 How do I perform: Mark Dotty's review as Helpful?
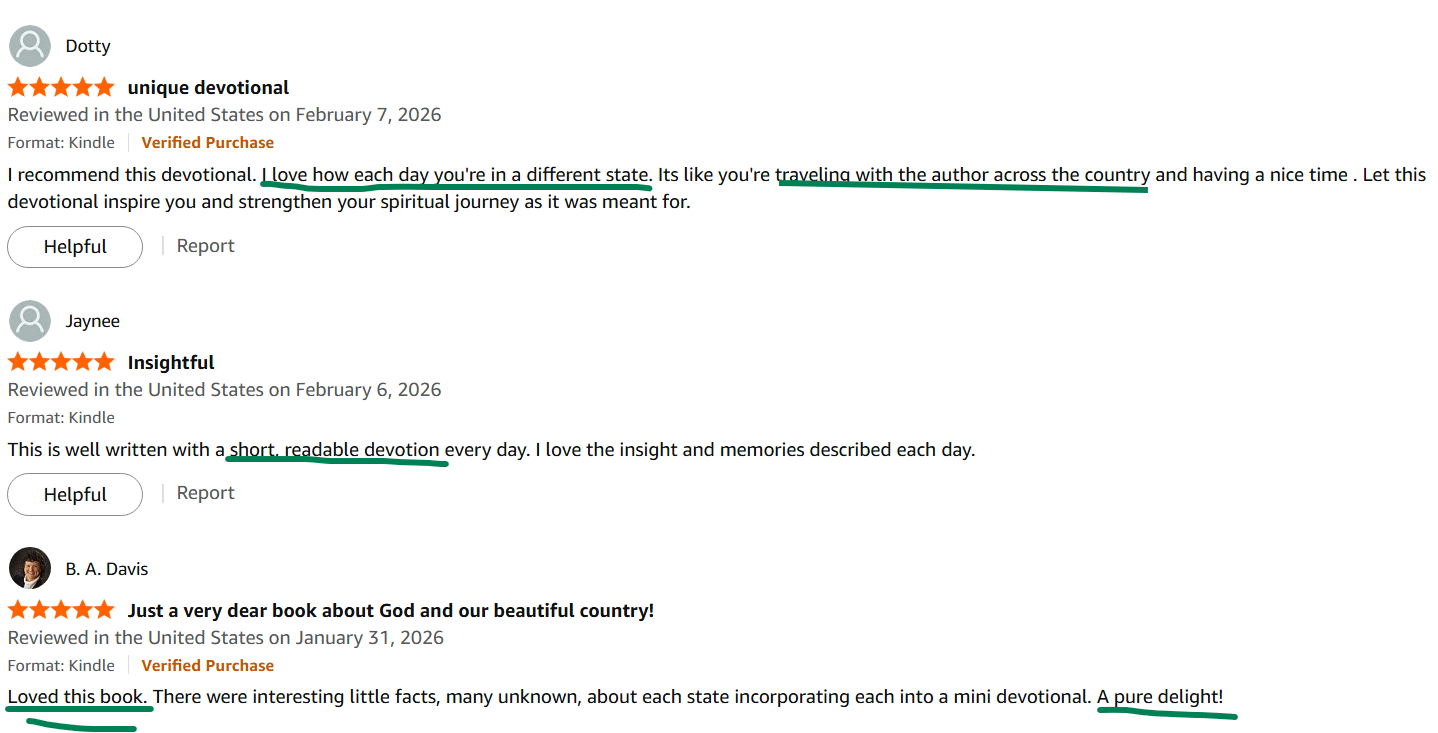[75, 247]
